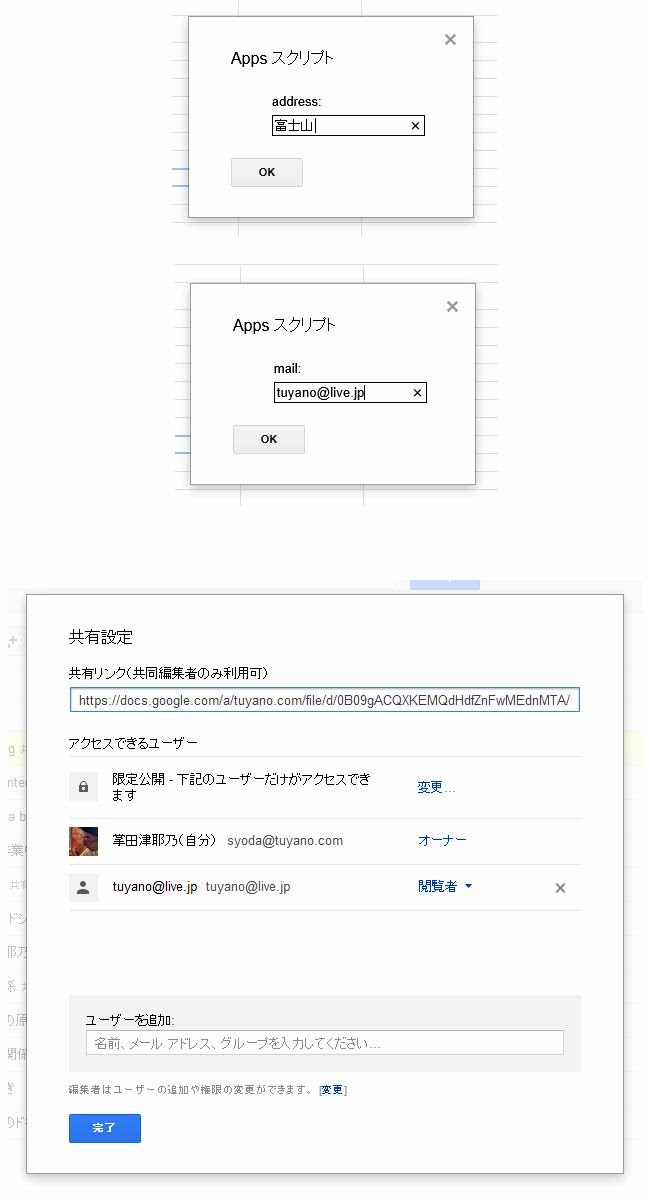Click the mail text input field
The width and height of the screenshot is (650, 1199).
[342, 393]
